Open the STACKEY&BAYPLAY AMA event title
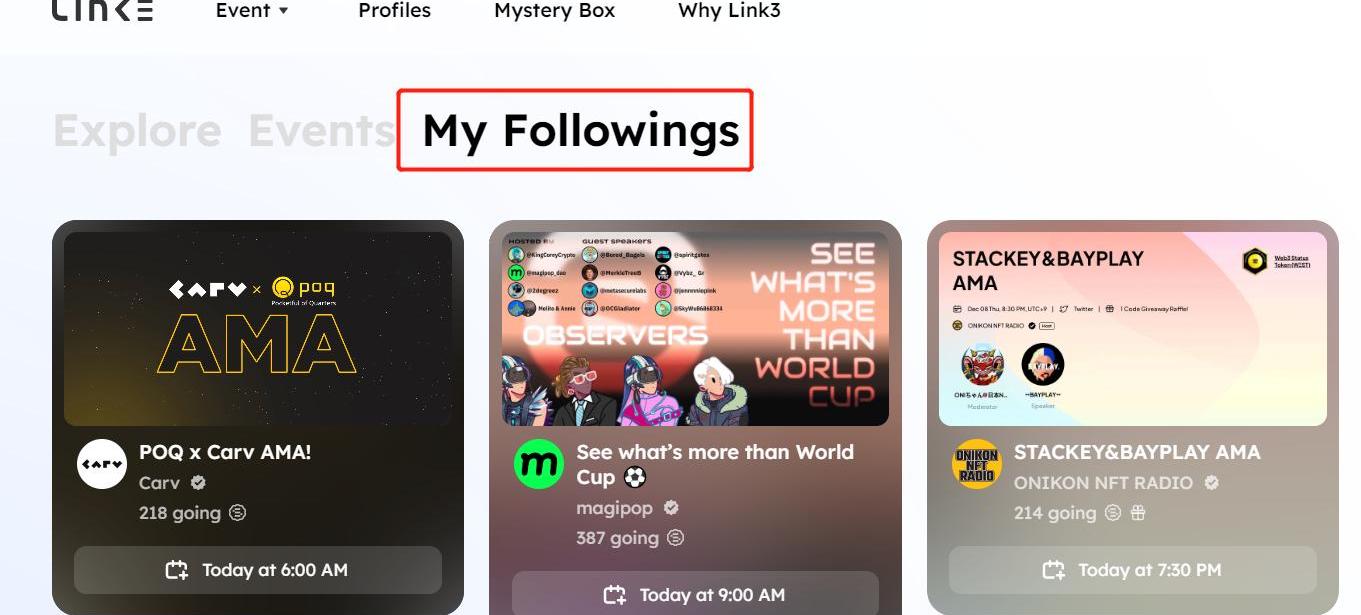 [x=1137, y=452]
